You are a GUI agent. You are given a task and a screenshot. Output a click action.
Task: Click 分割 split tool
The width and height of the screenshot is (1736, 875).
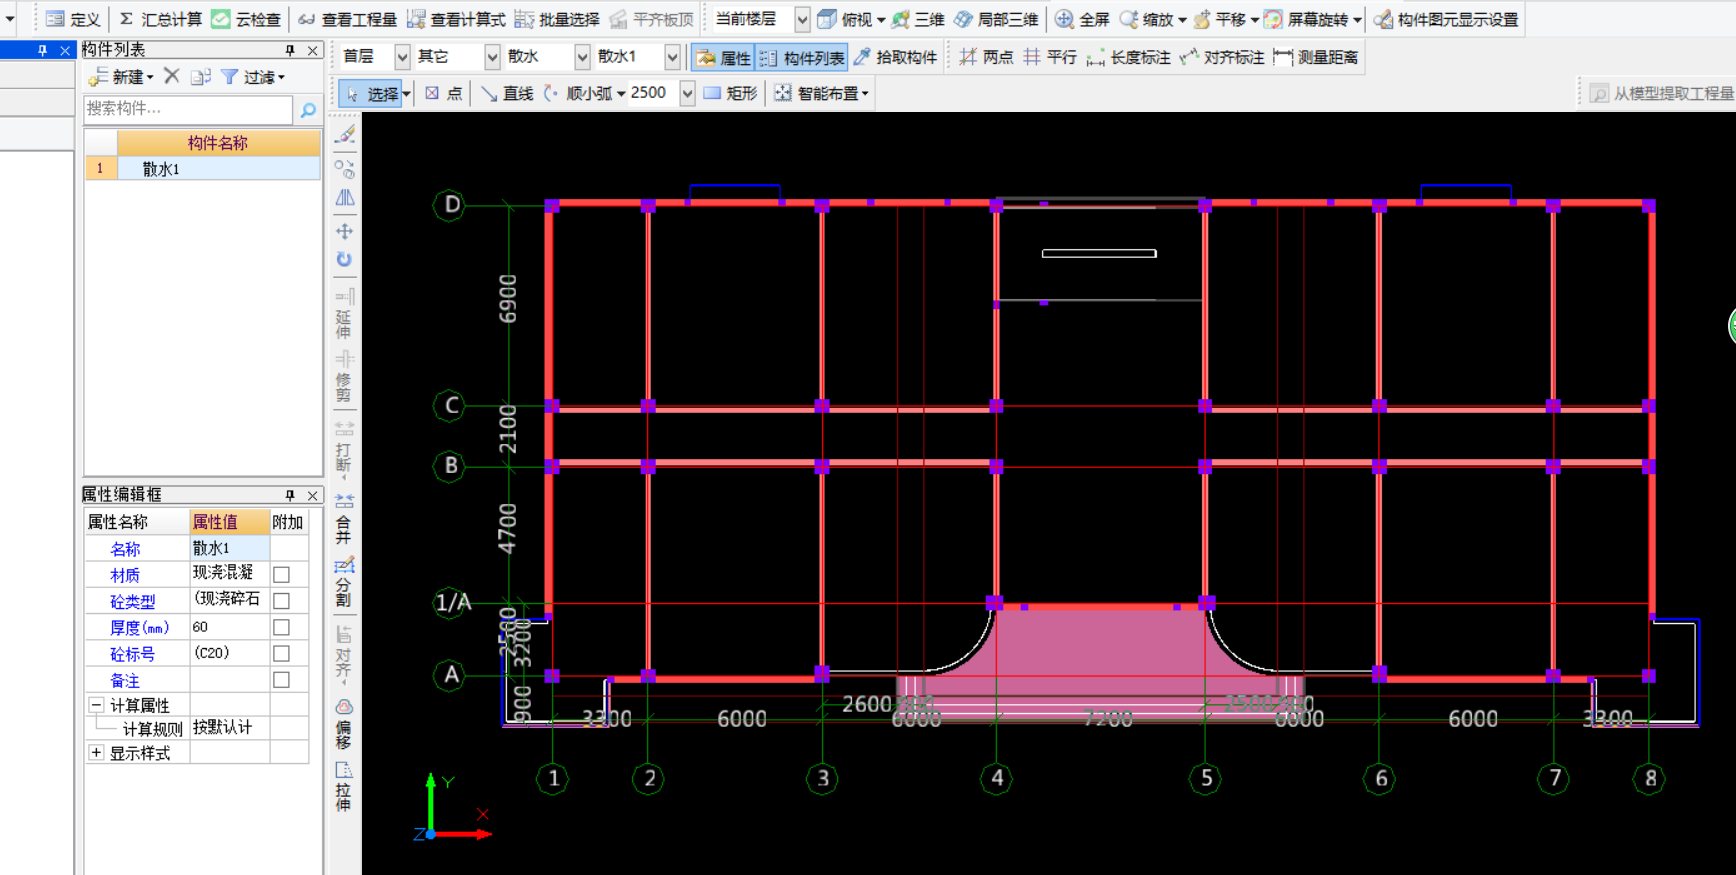pos(344,582)
